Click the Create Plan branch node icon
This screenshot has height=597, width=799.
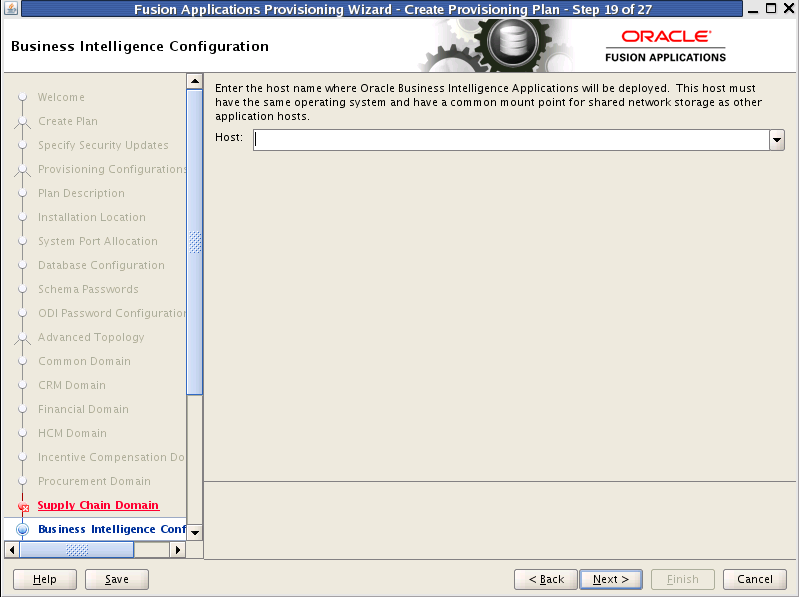tap(22, 122)
